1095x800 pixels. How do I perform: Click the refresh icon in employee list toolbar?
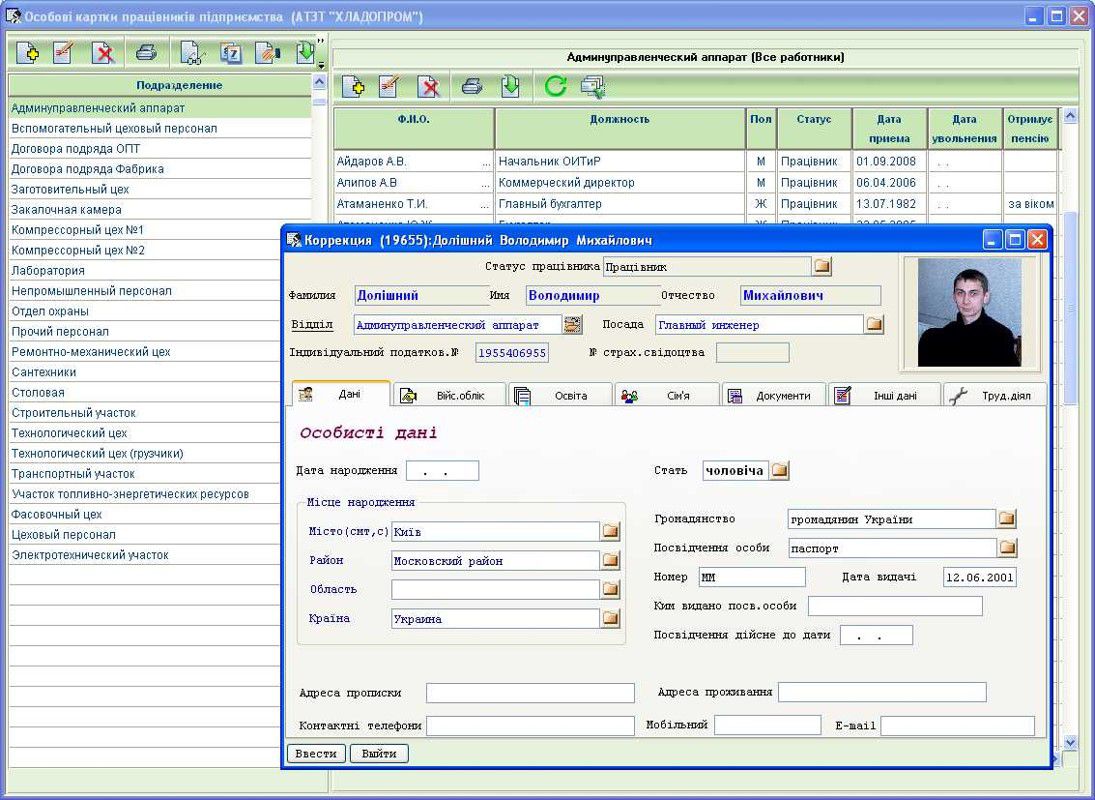click(x=555, y=87)
